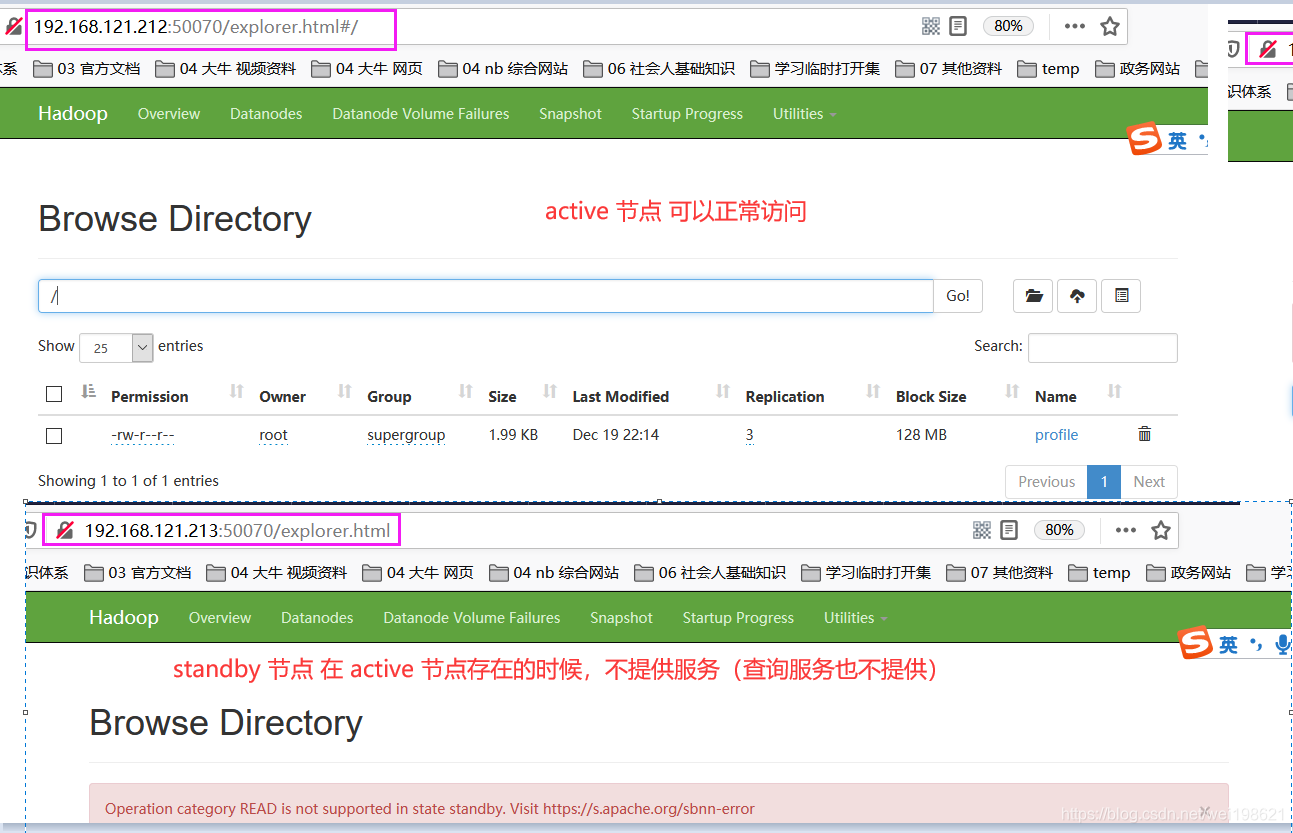1293x833 pixels.
Task: Open the page actions ellipsis in bottom browser
Action: (x=1126, y=530)
